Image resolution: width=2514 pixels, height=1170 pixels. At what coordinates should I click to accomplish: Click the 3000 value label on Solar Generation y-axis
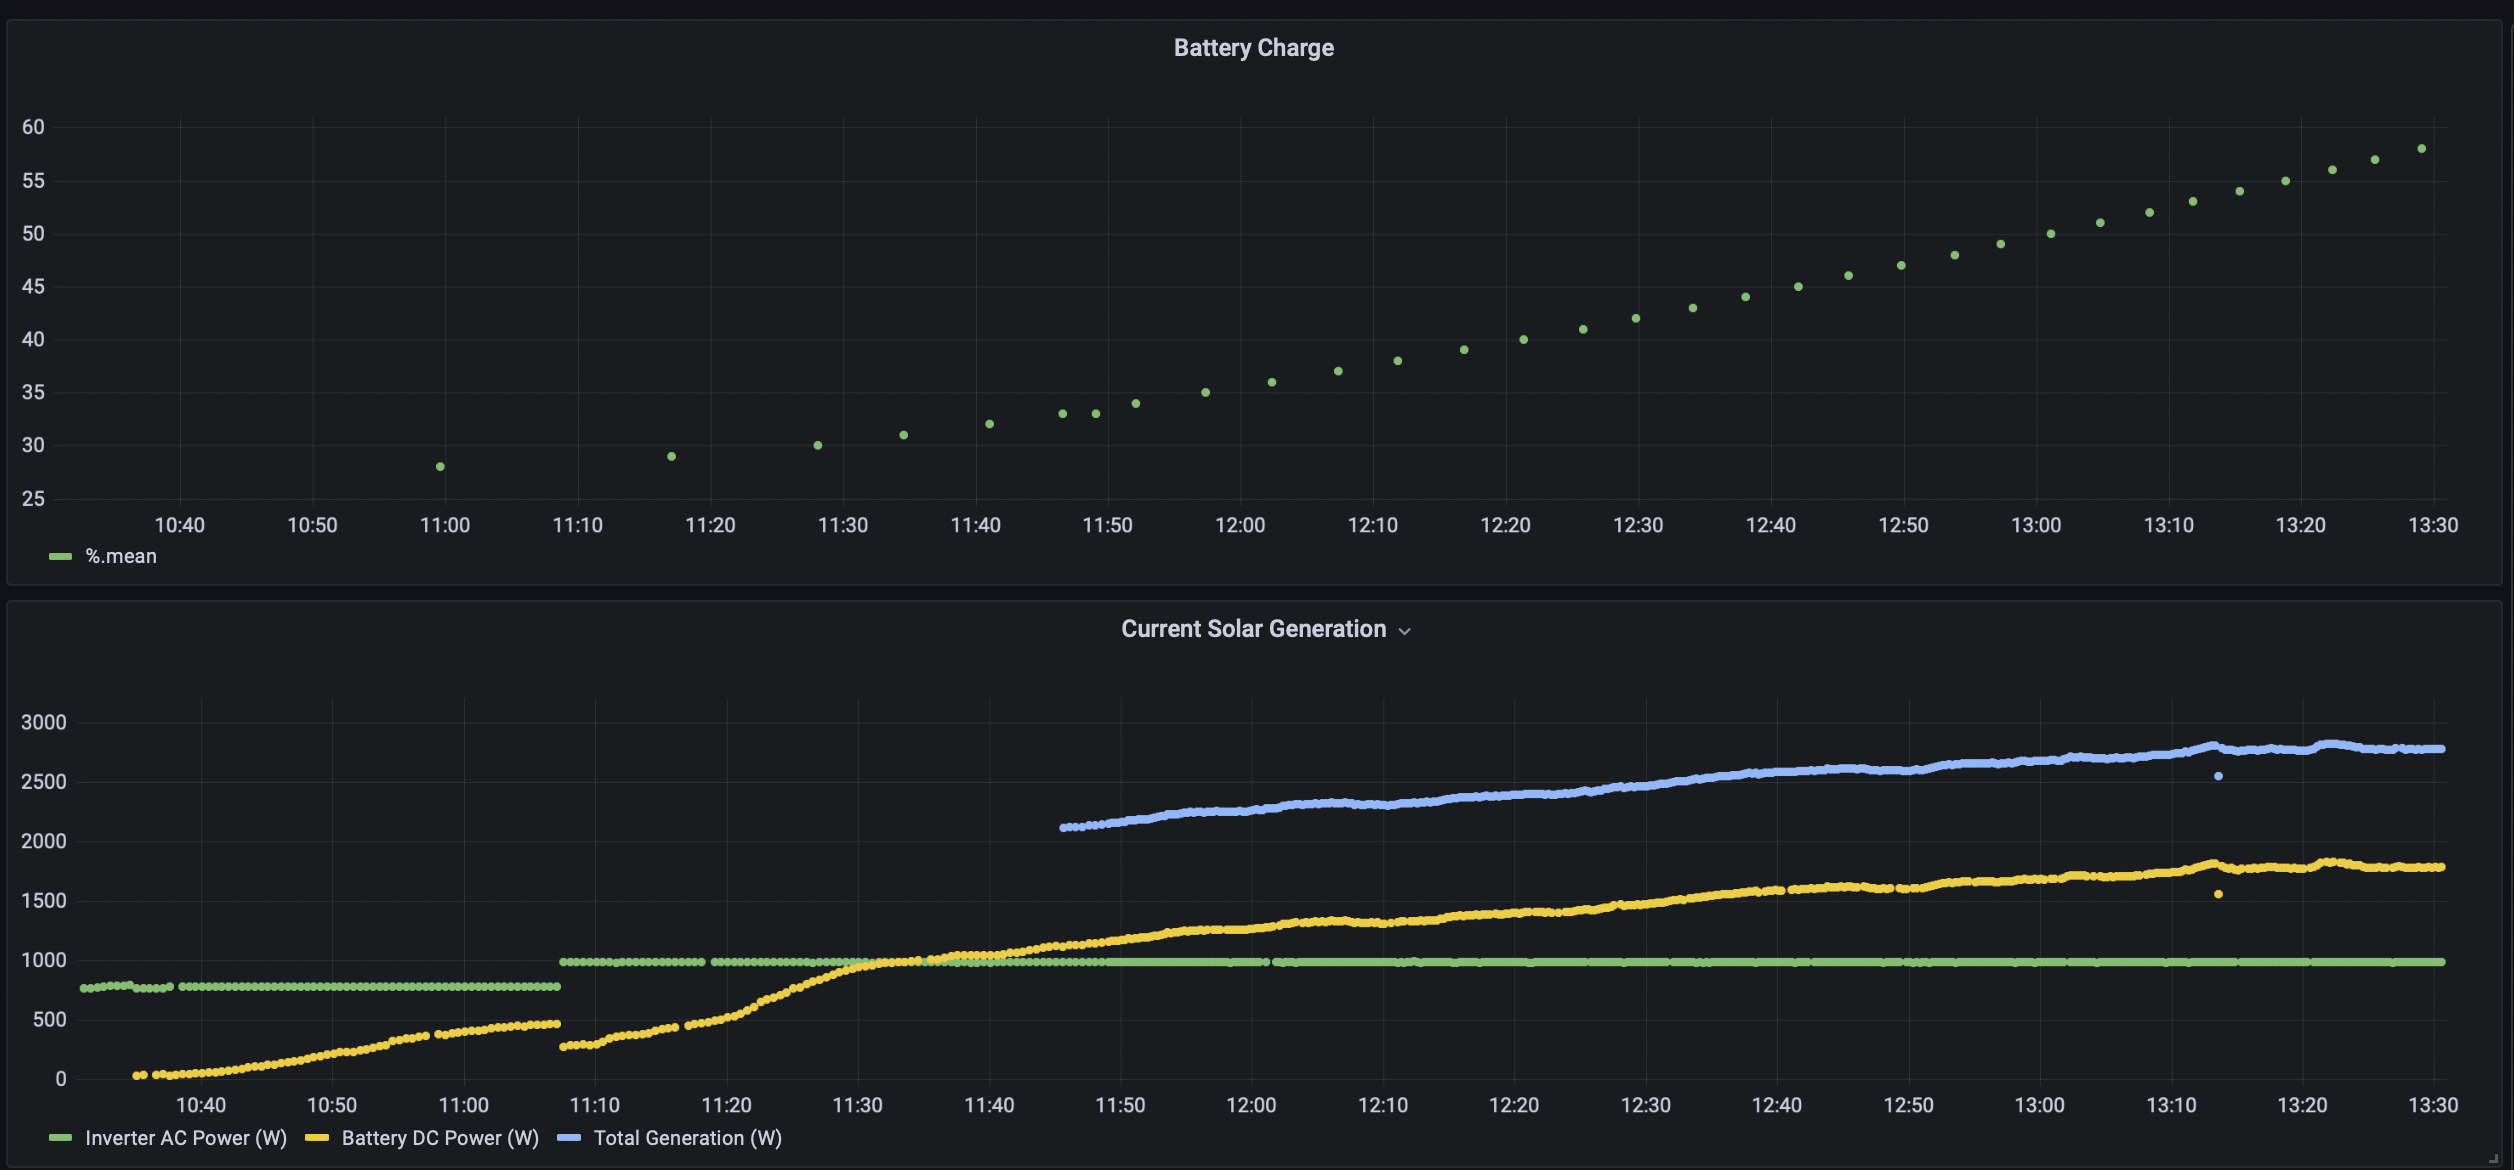(x=44, y=722)
